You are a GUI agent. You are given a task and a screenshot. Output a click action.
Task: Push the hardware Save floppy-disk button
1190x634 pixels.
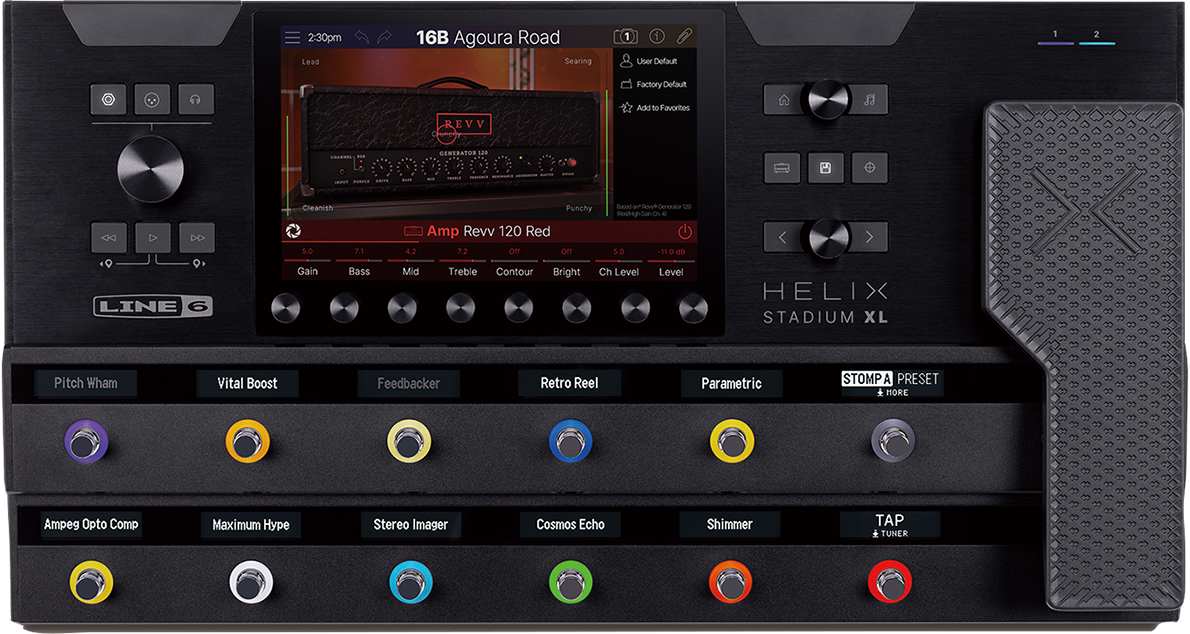tap(826, 168)
